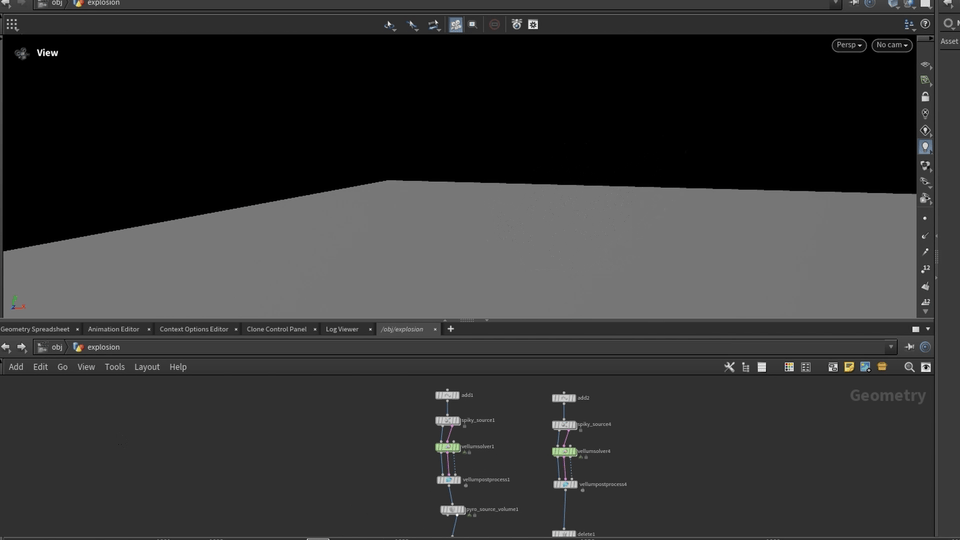960x540 pixels.
Task: Switch to list view icon in network toolbar
Action: click(x=762, y=367)
